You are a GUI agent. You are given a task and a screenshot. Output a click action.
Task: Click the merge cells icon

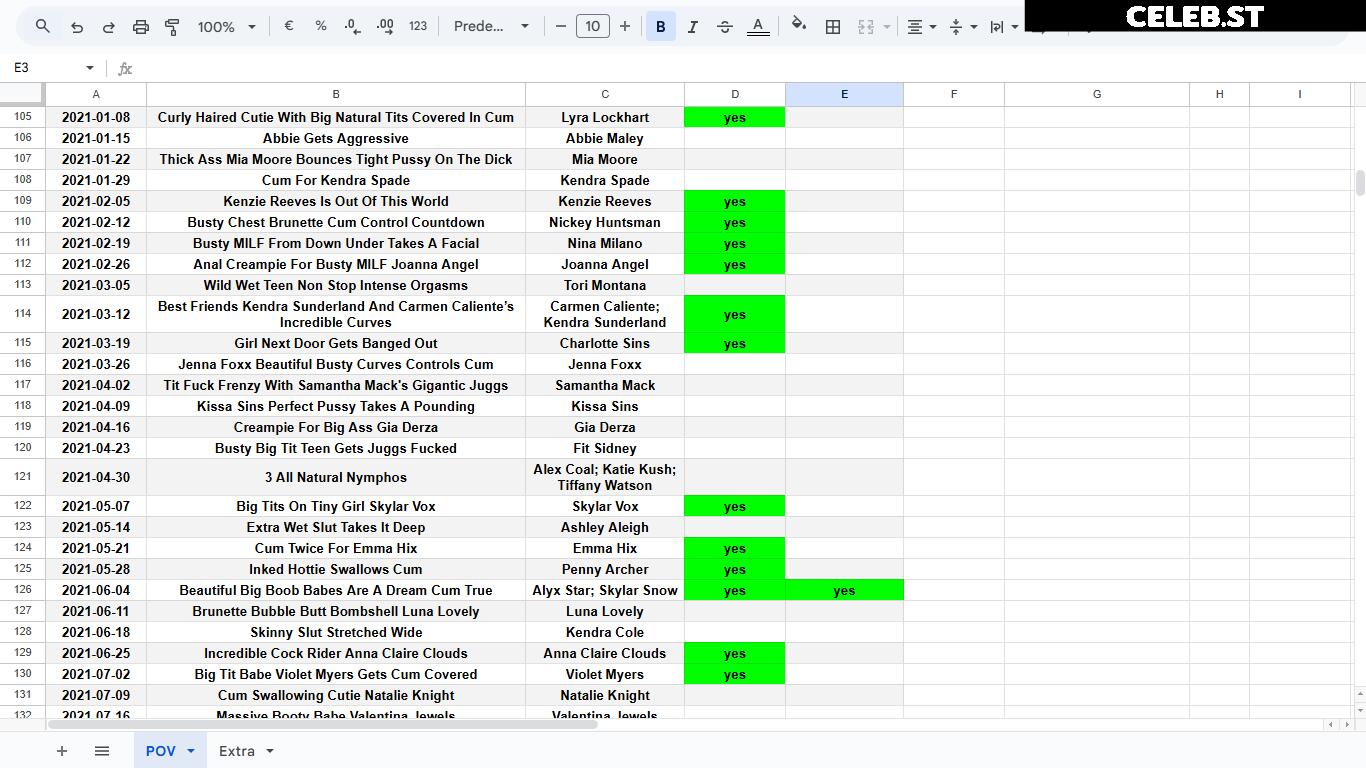[866, 27]
